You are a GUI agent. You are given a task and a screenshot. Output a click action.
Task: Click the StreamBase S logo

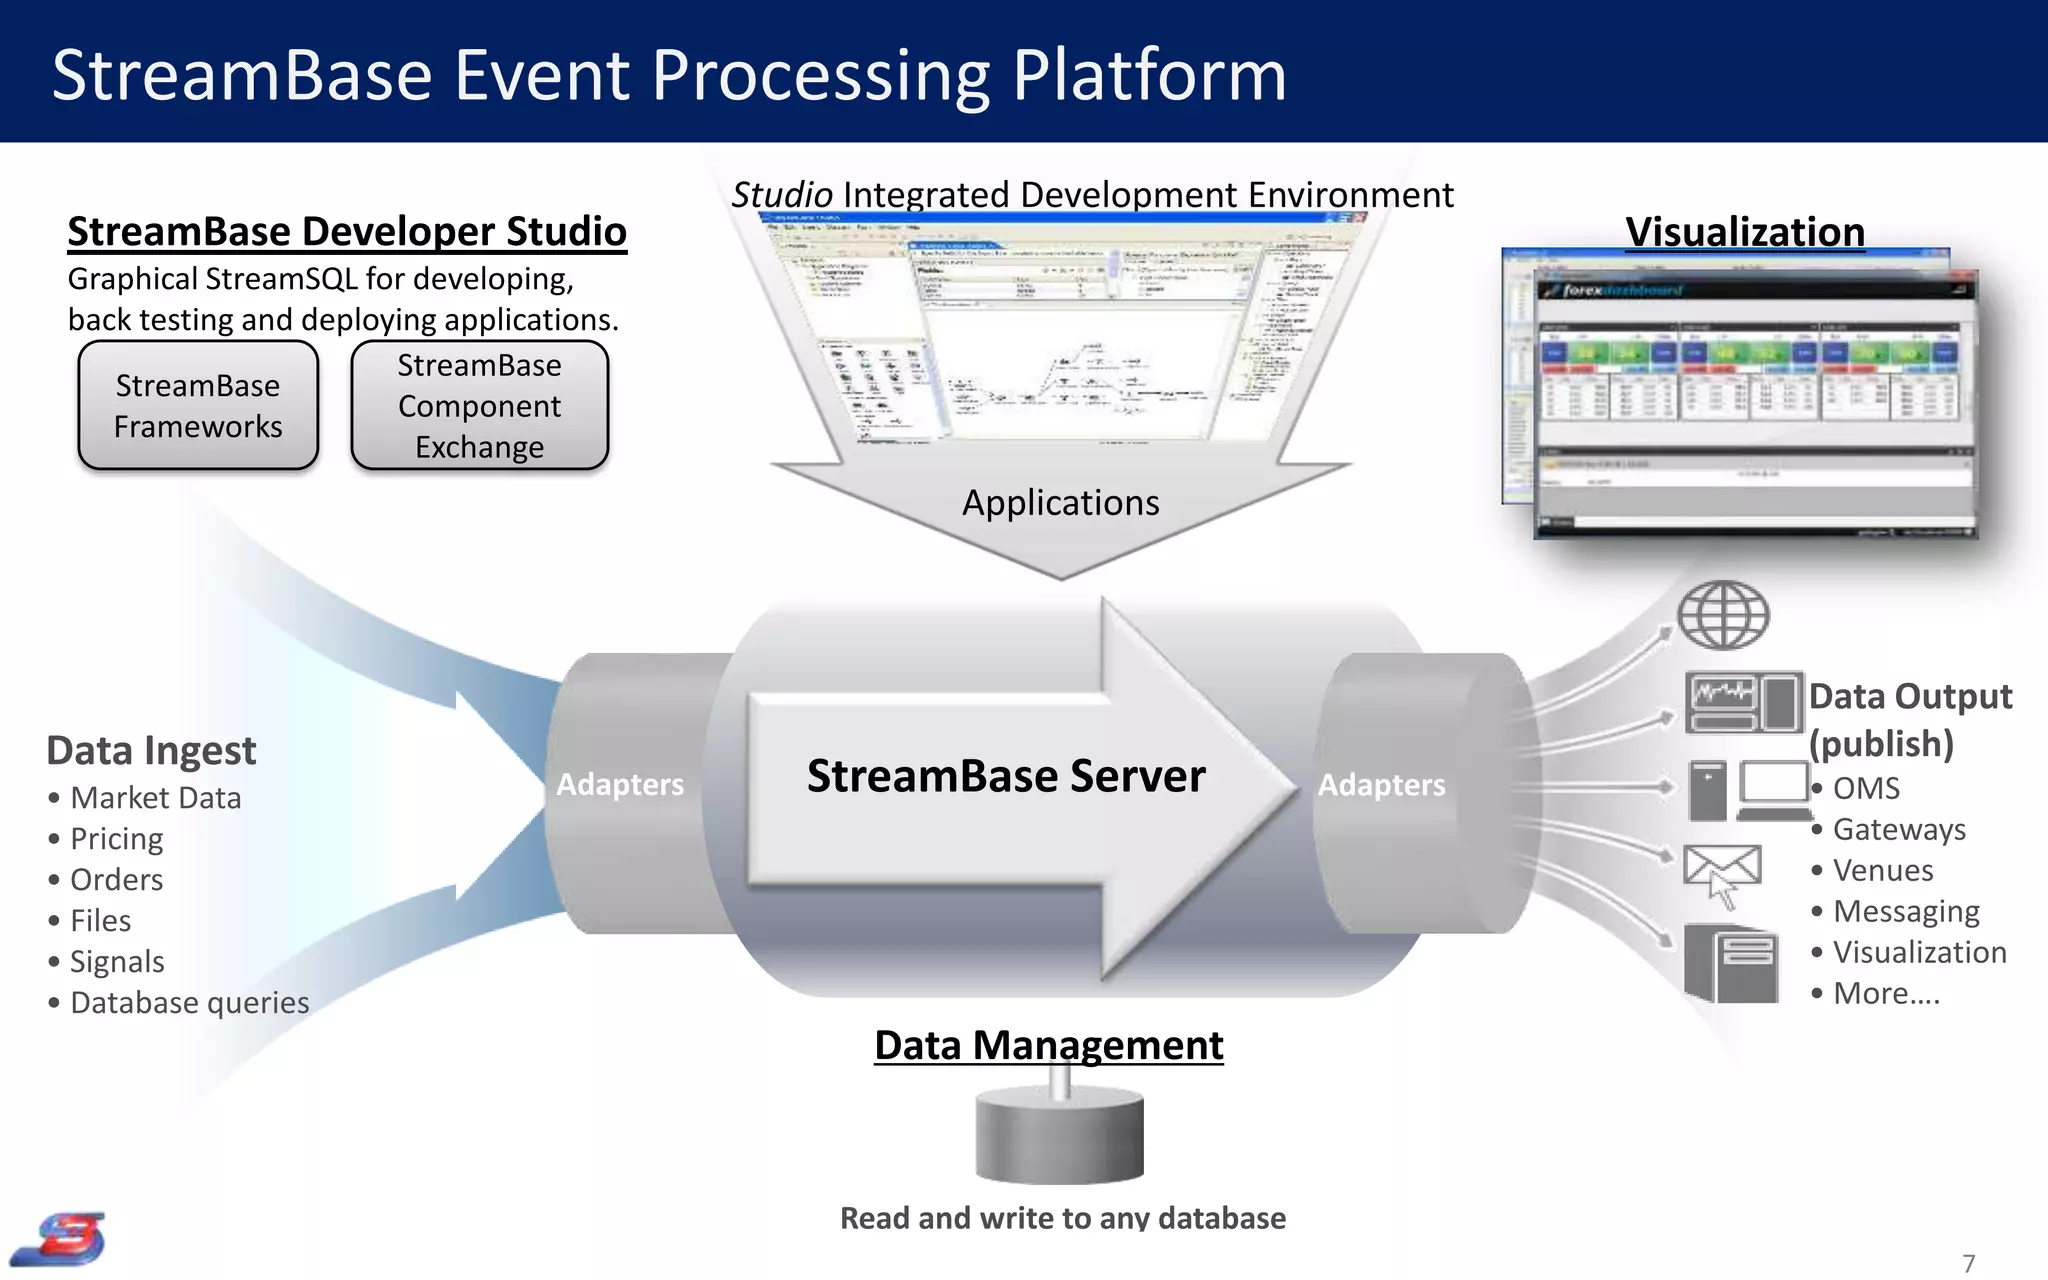[x=58, y=1240]
